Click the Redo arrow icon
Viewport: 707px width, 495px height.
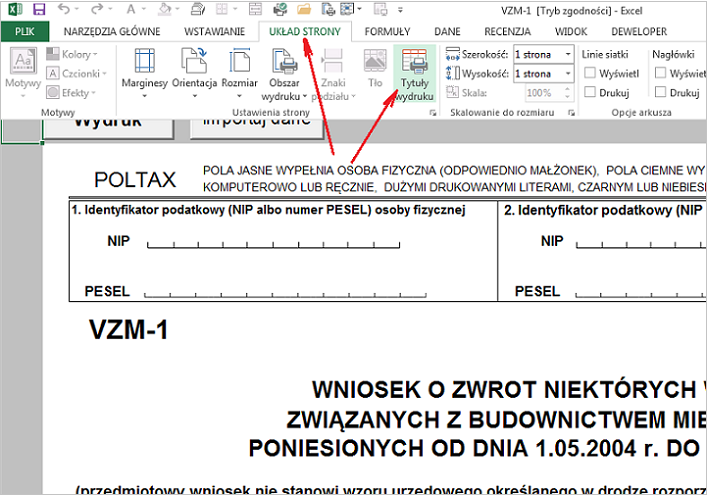point(96,9)
